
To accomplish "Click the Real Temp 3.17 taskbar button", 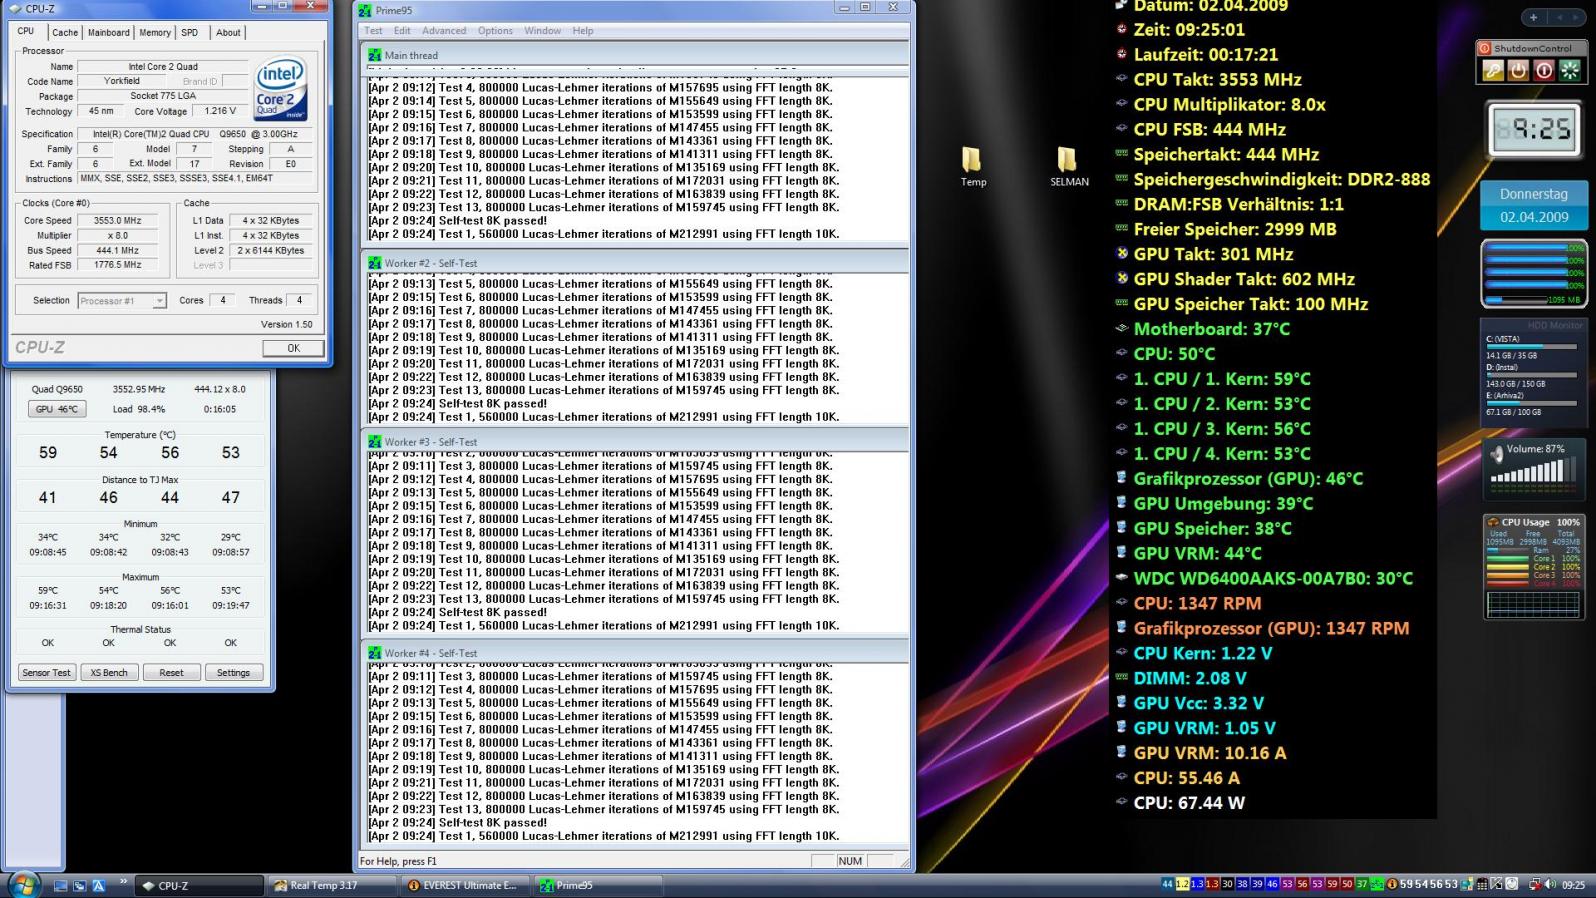I will (x=331, y=885).
